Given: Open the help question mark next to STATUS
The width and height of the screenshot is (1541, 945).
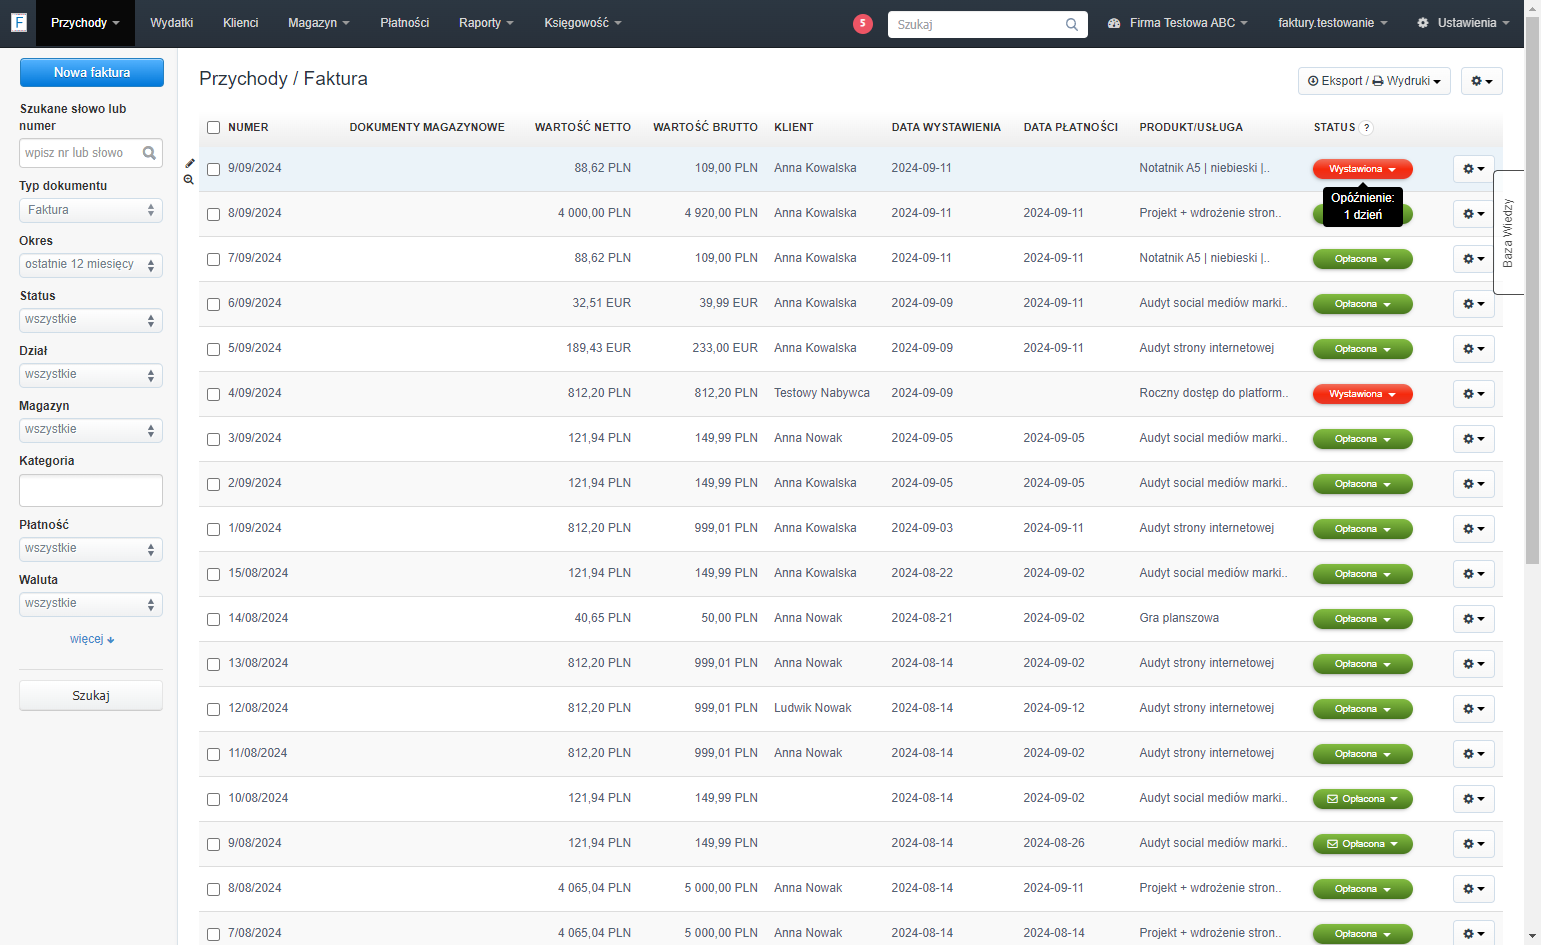Looking at the screenshot, I should point(1366,128).
